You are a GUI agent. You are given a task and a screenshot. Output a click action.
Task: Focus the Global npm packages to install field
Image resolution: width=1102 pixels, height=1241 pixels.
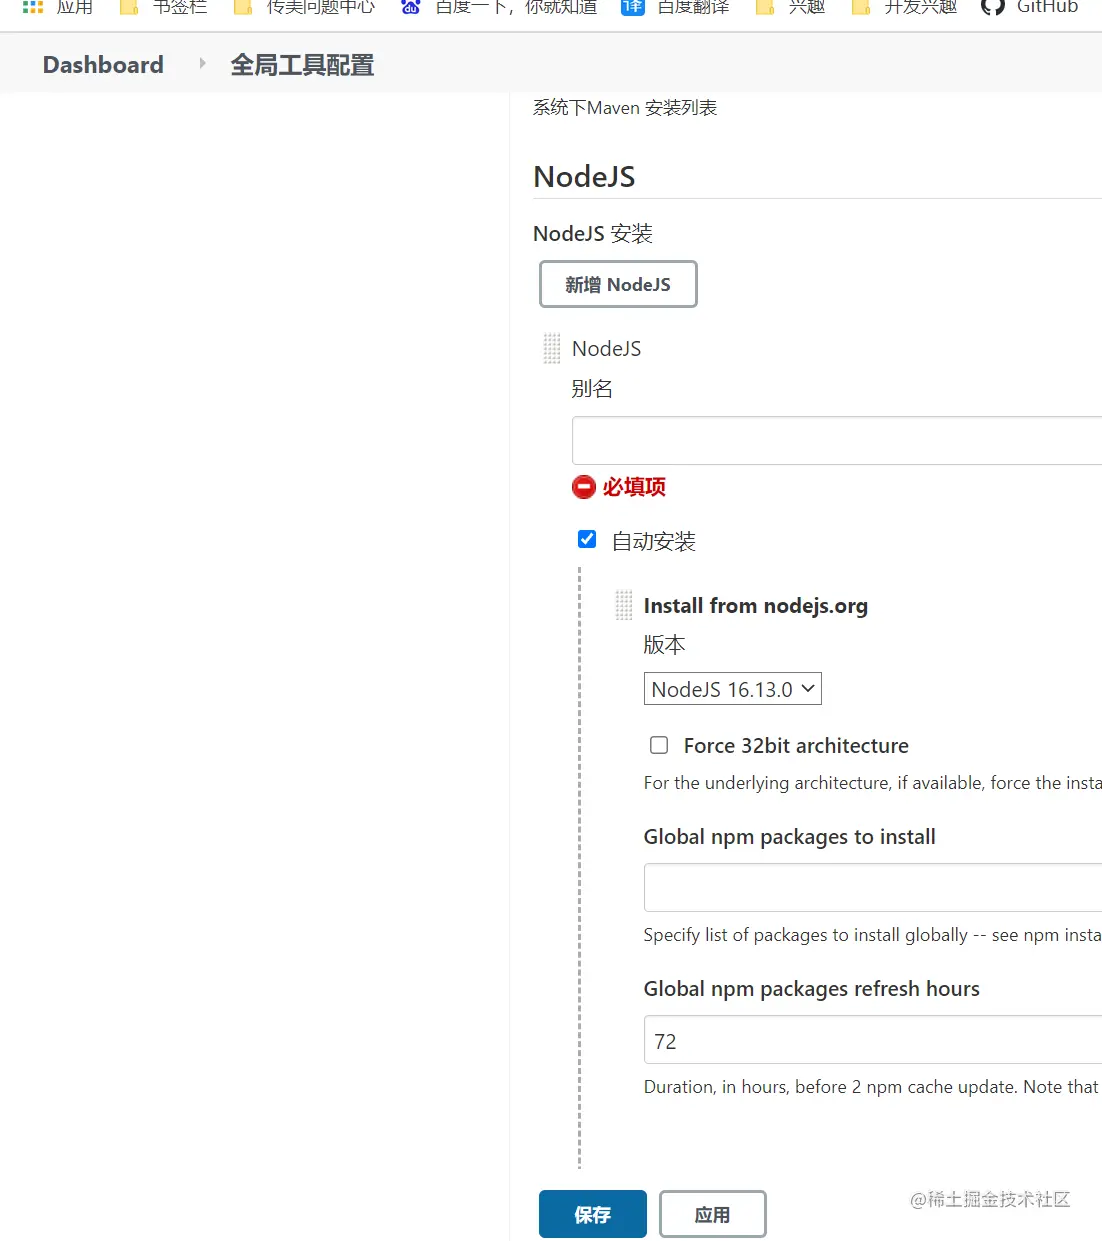[873, 888]
